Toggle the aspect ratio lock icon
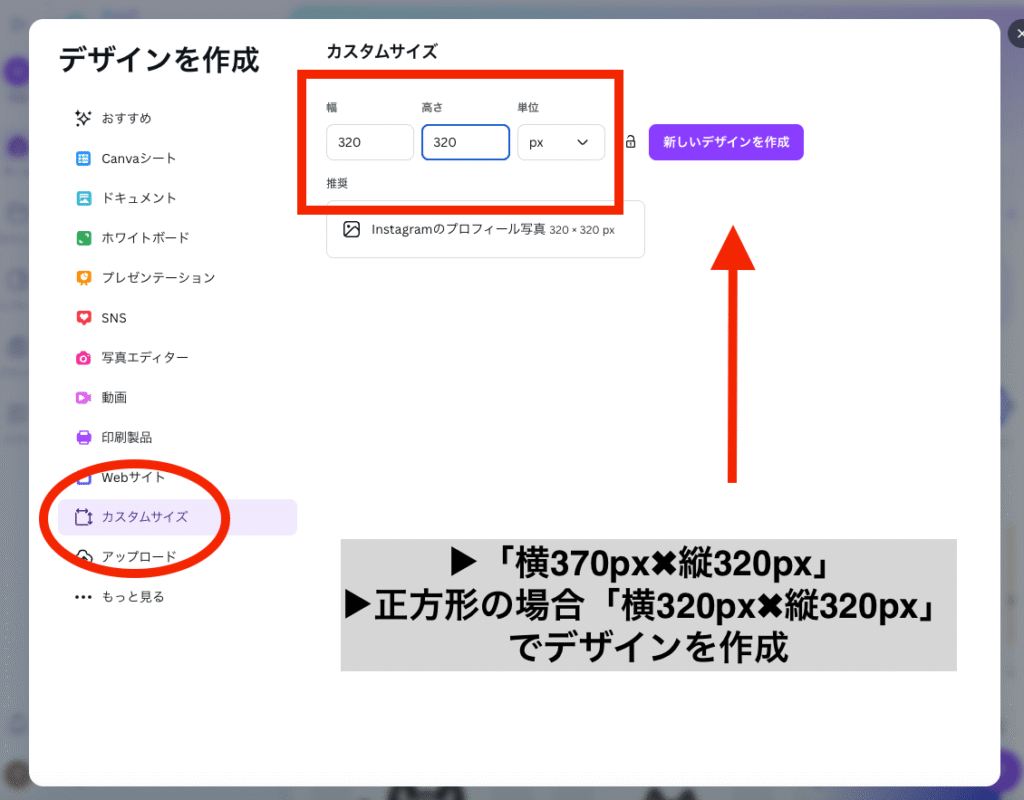 pyautogui.click(x=630, y=142)
